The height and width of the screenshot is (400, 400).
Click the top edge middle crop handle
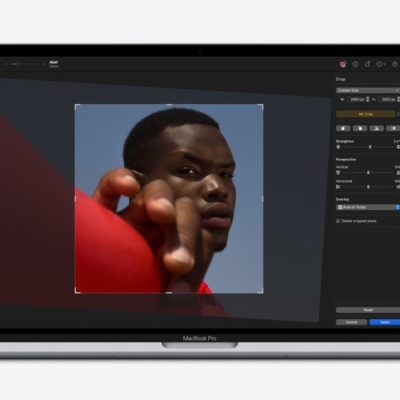coord(169,105)
